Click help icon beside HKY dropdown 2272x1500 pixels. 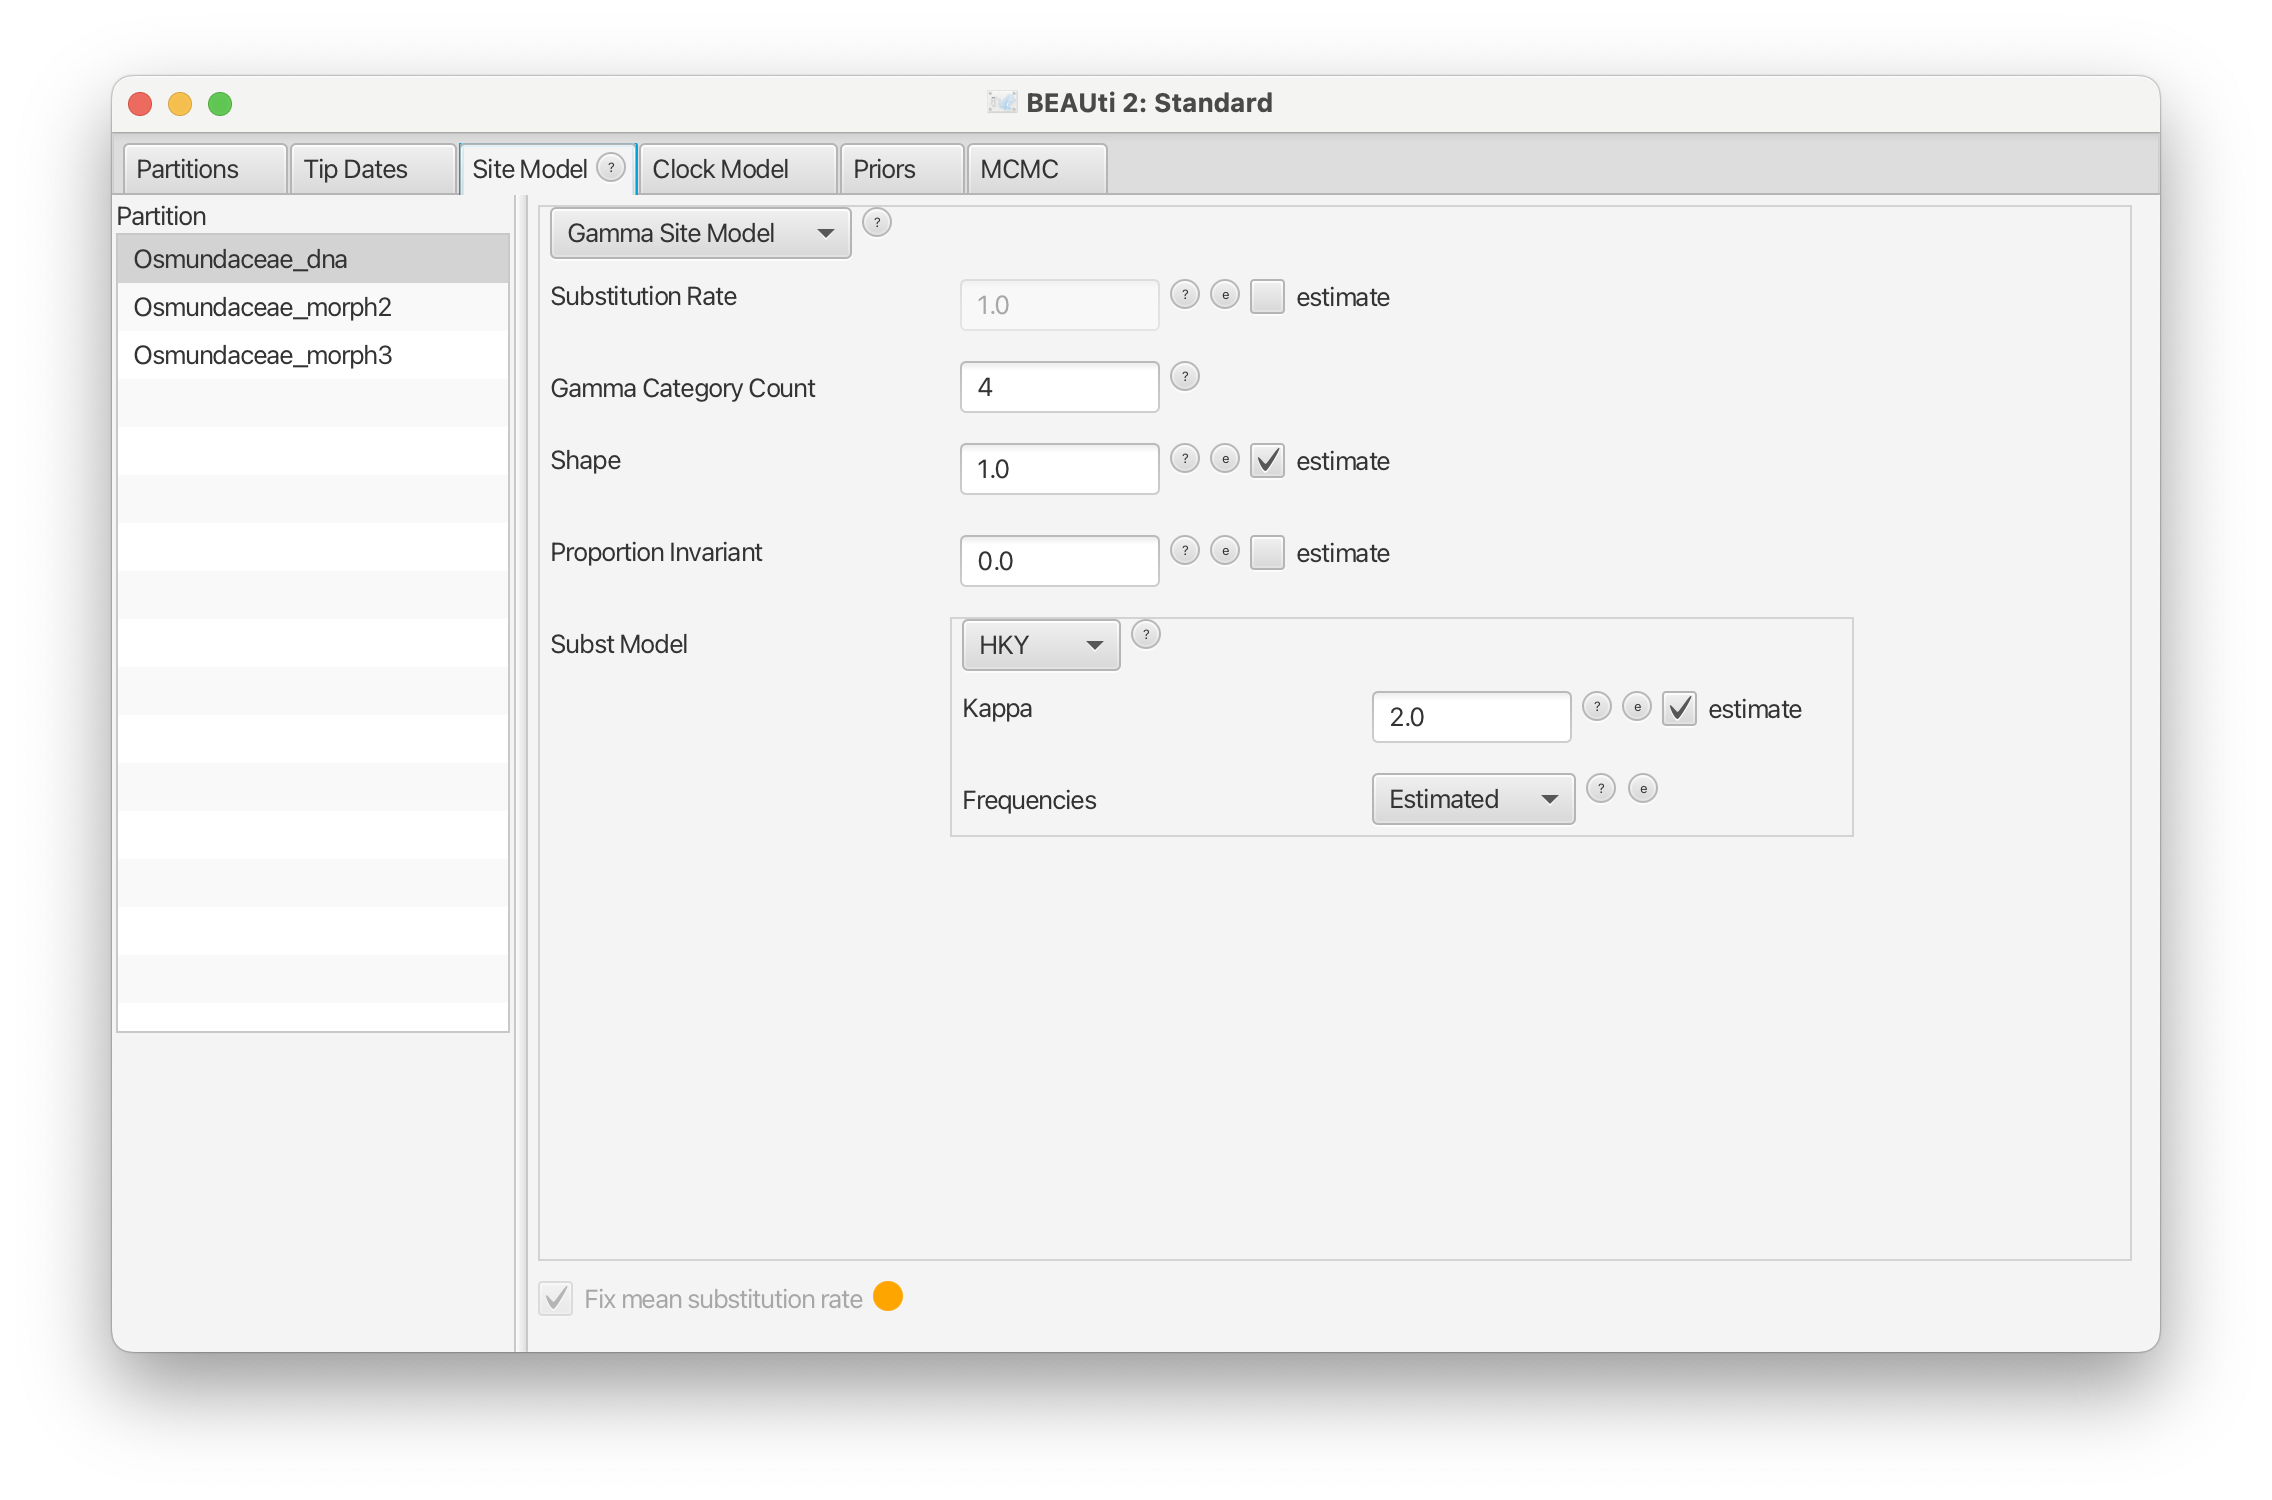pos(1146,634)
